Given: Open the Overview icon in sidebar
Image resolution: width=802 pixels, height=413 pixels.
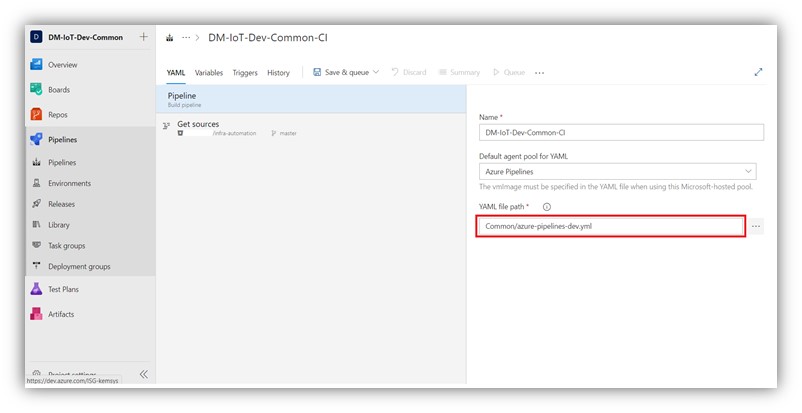Looking at the screenshot, I should (x=36, y=64).
